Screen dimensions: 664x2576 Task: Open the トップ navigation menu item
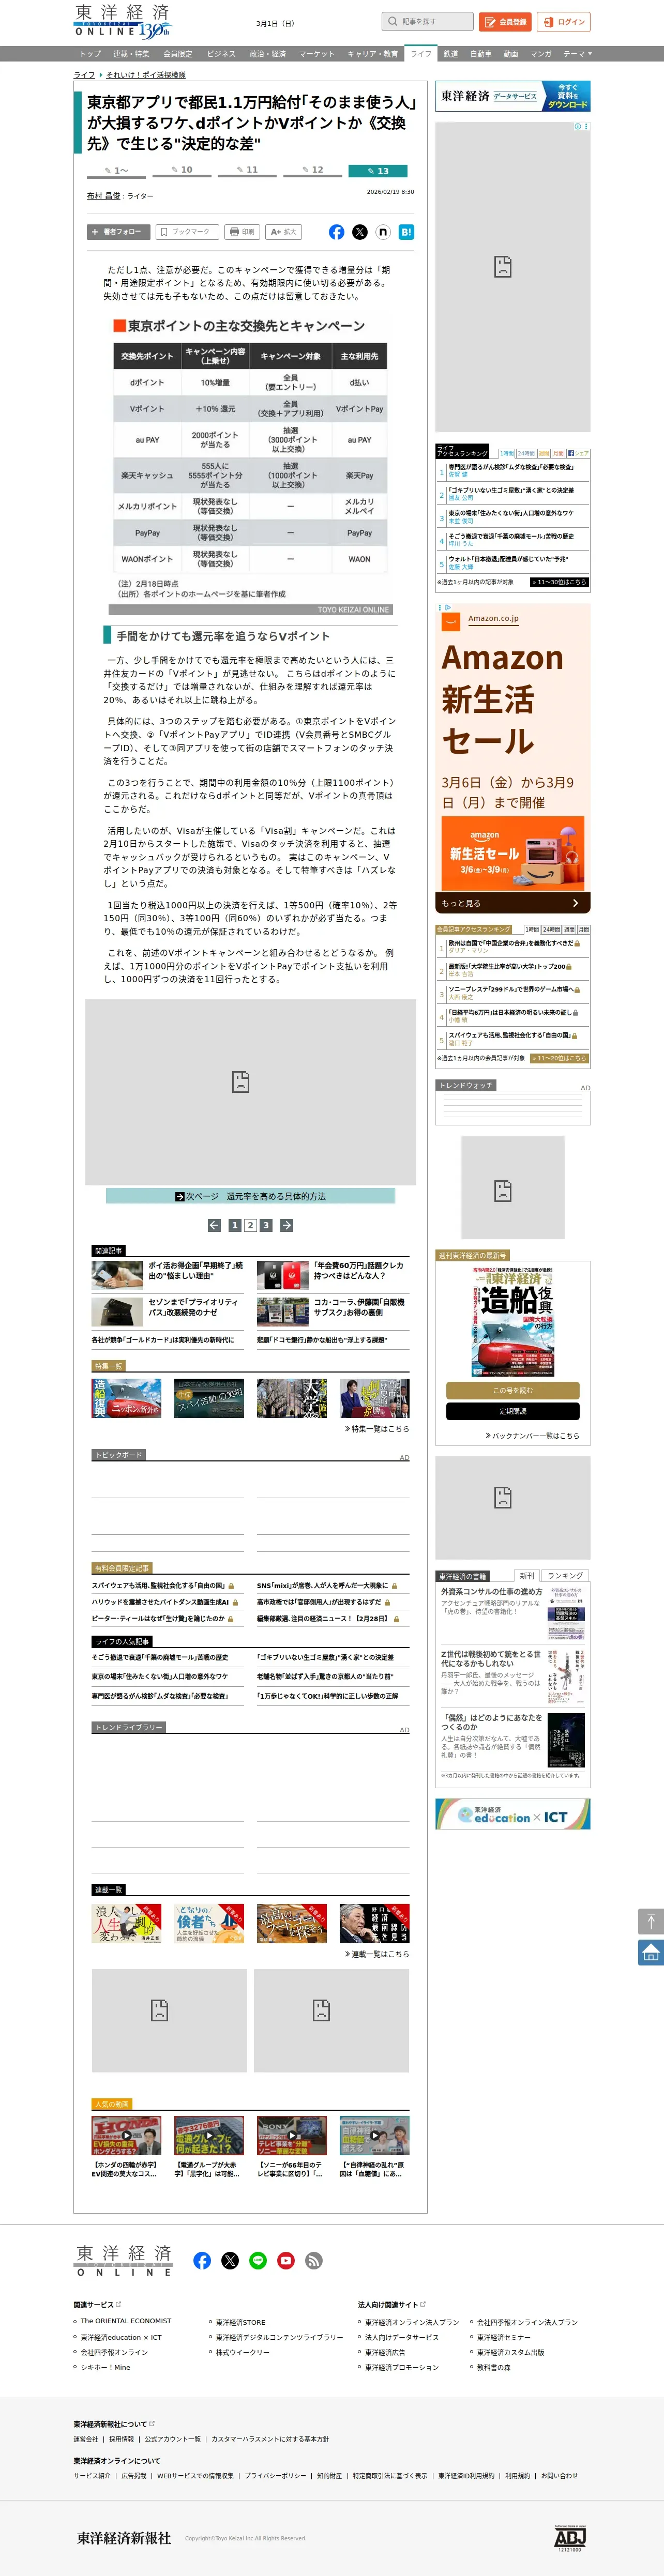[90, 54]
